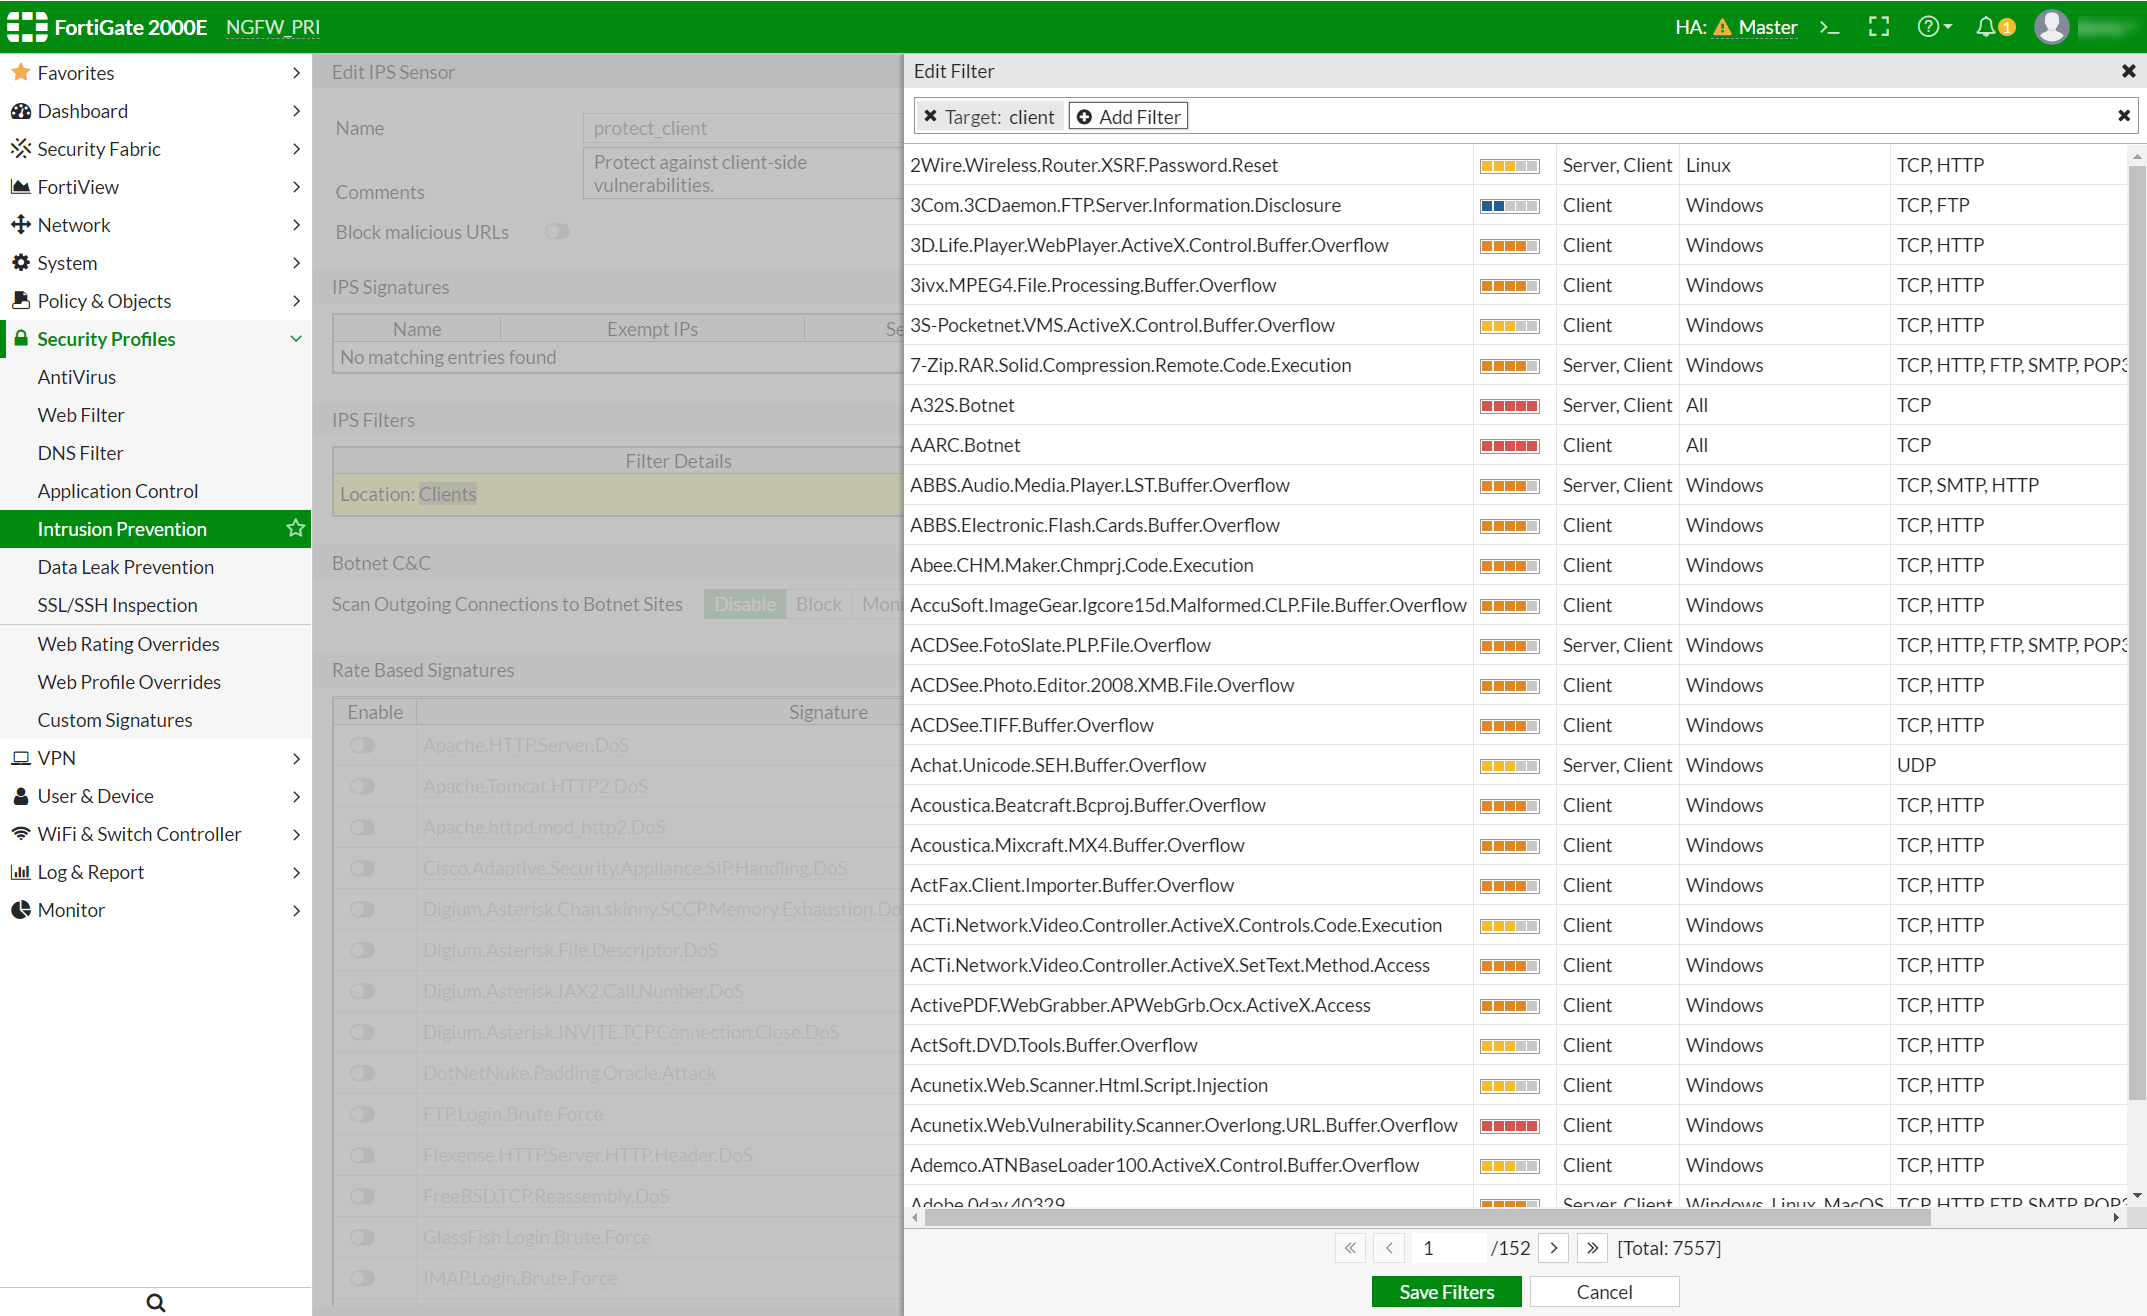
Task: Remove the Target: client filter tag
Action: coord(930,116)
